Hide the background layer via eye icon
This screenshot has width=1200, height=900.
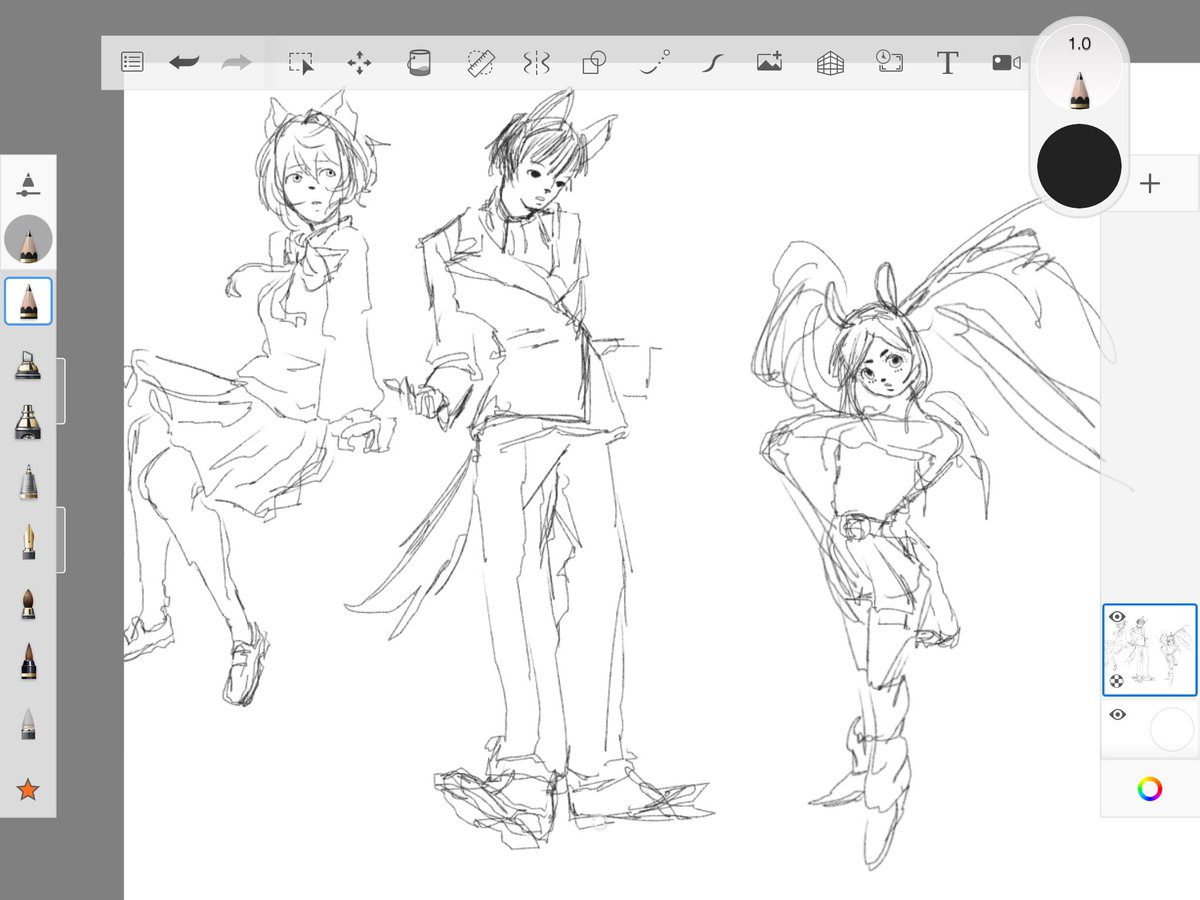click(x=1118, y=714)
